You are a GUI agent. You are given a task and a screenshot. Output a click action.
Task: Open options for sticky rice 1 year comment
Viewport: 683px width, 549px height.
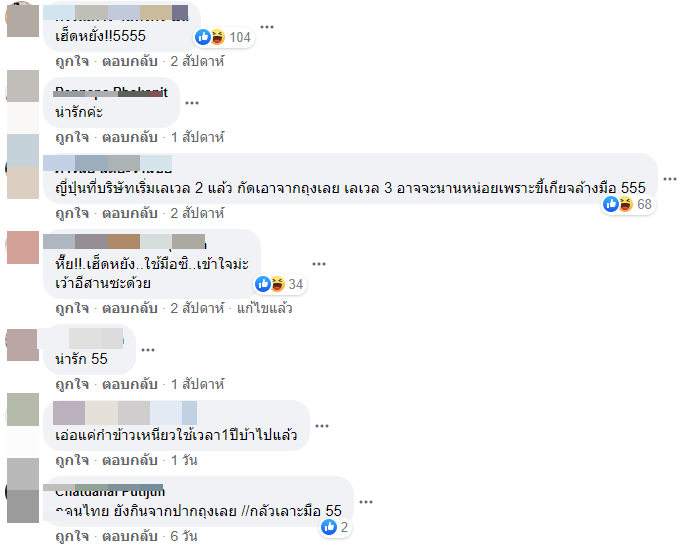tap(321, 426)
